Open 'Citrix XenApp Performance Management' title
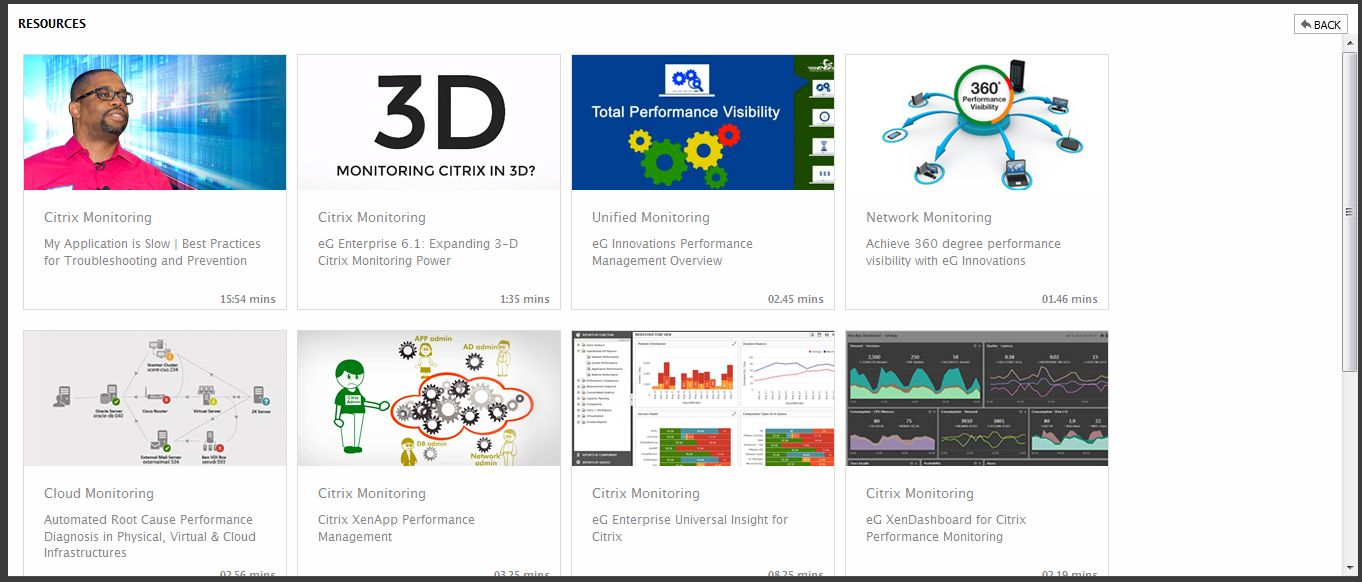The width and height of the screenshot is (1362, 582). coord(396,528)
